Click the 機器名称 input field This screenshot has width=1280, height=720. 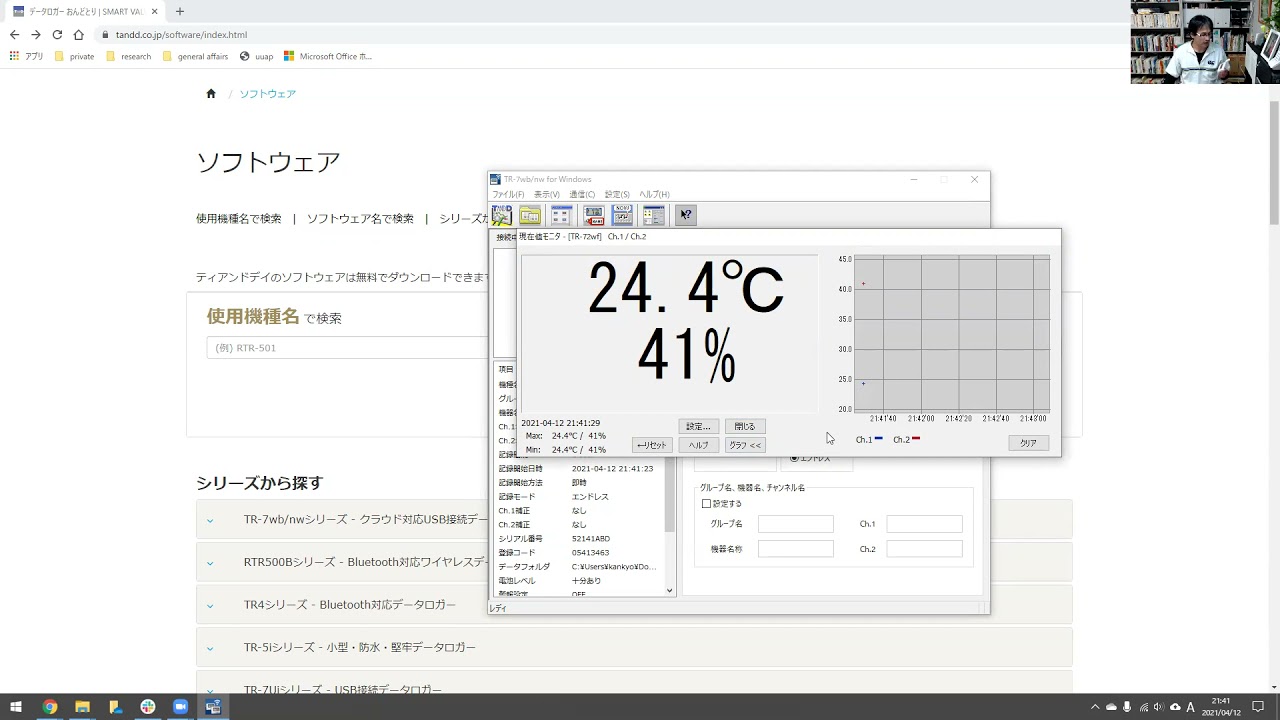click(x=796, y=549)
